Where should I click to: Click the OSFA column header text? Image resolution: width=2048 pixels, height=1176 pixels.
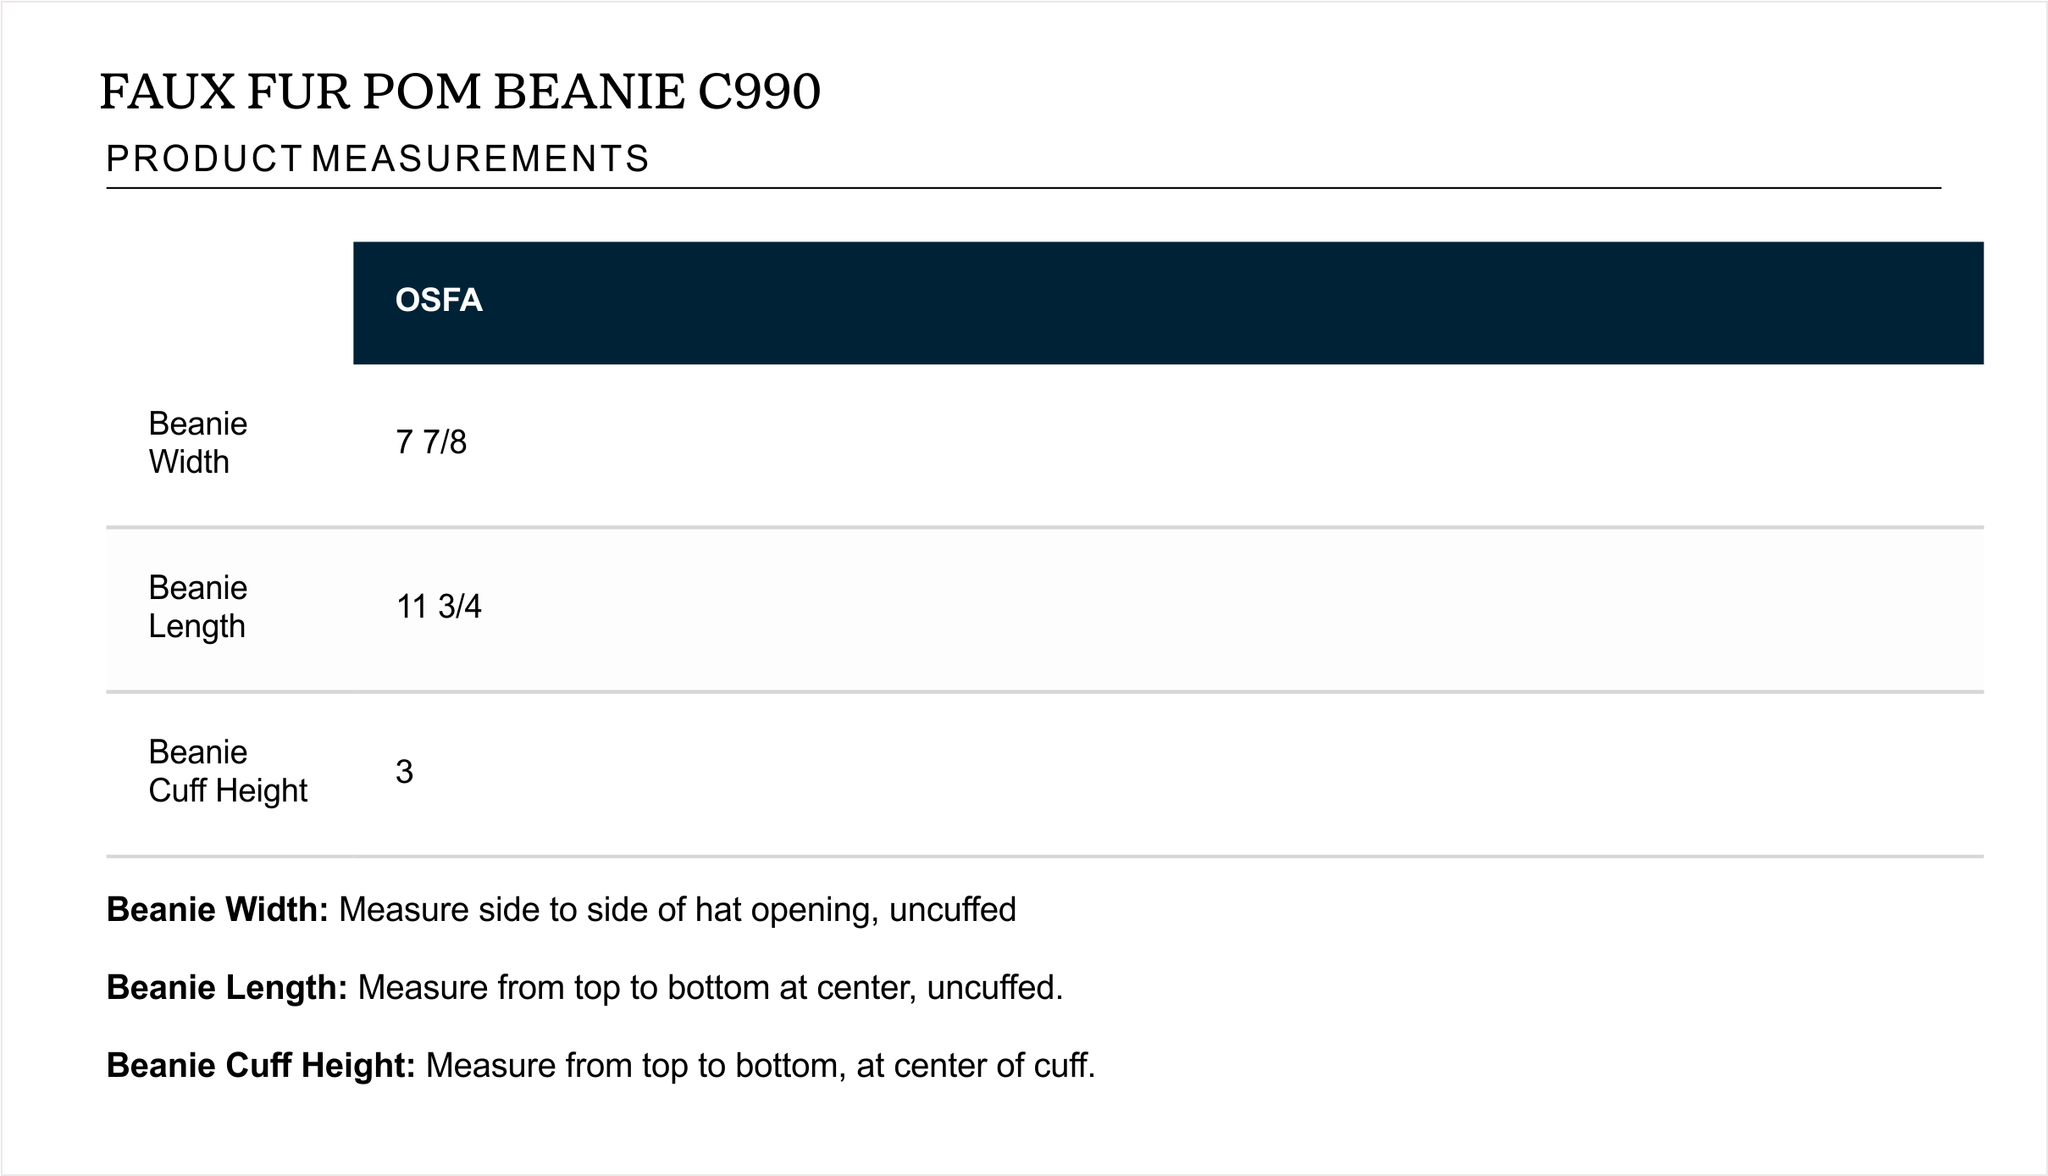coord(439,300)
